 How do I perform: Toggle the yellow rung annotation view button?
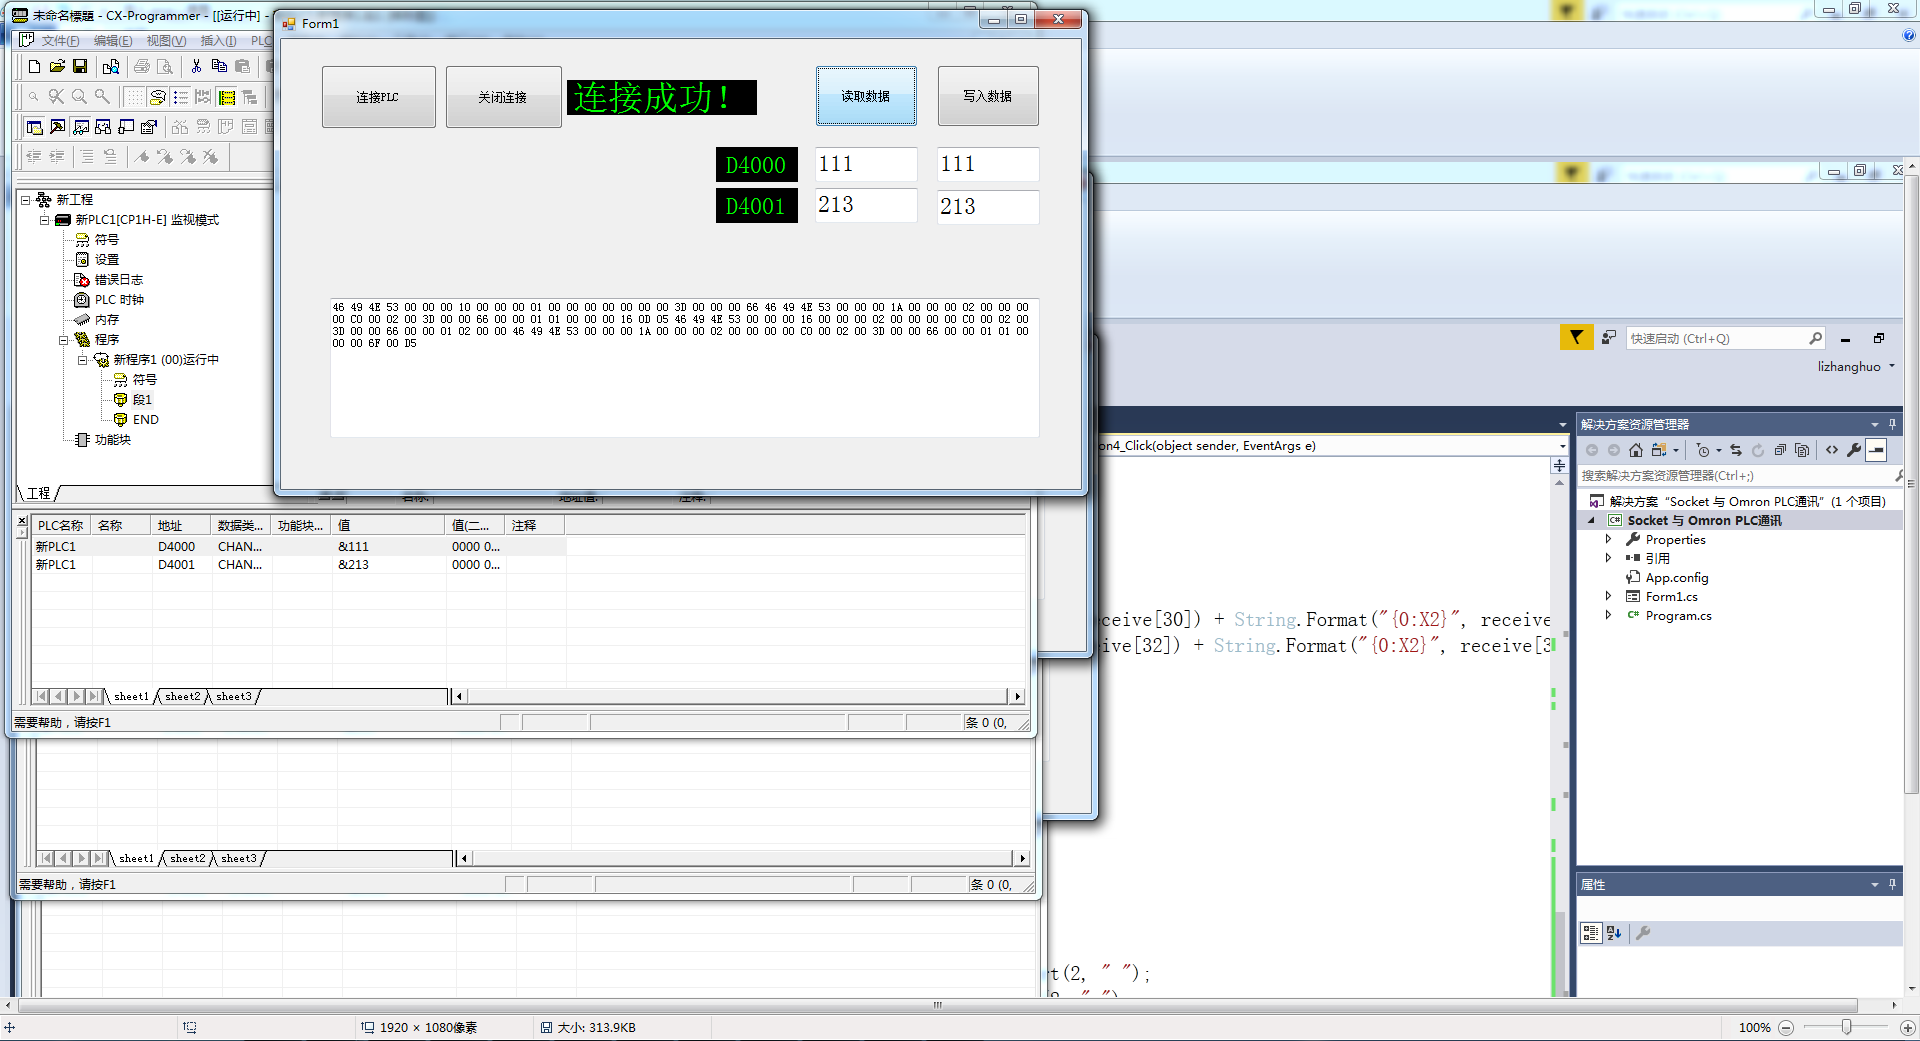click(x=227, y=97)
